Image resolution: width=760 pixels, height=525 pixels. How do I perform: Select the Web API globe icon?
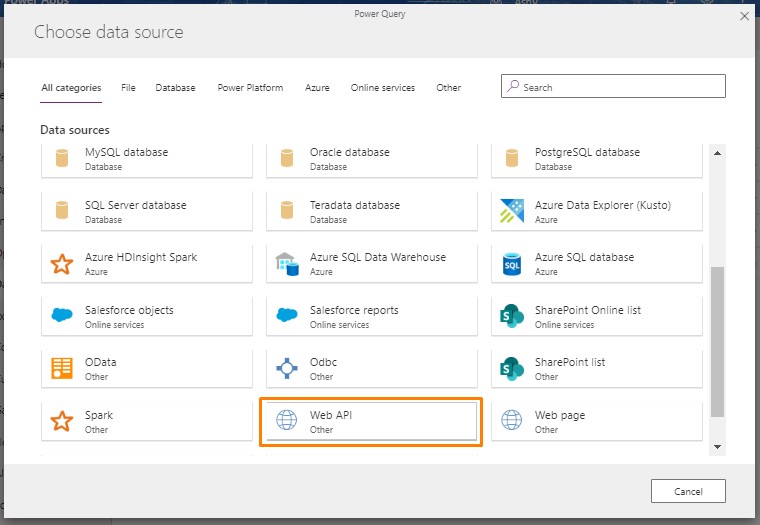[287, 421]
